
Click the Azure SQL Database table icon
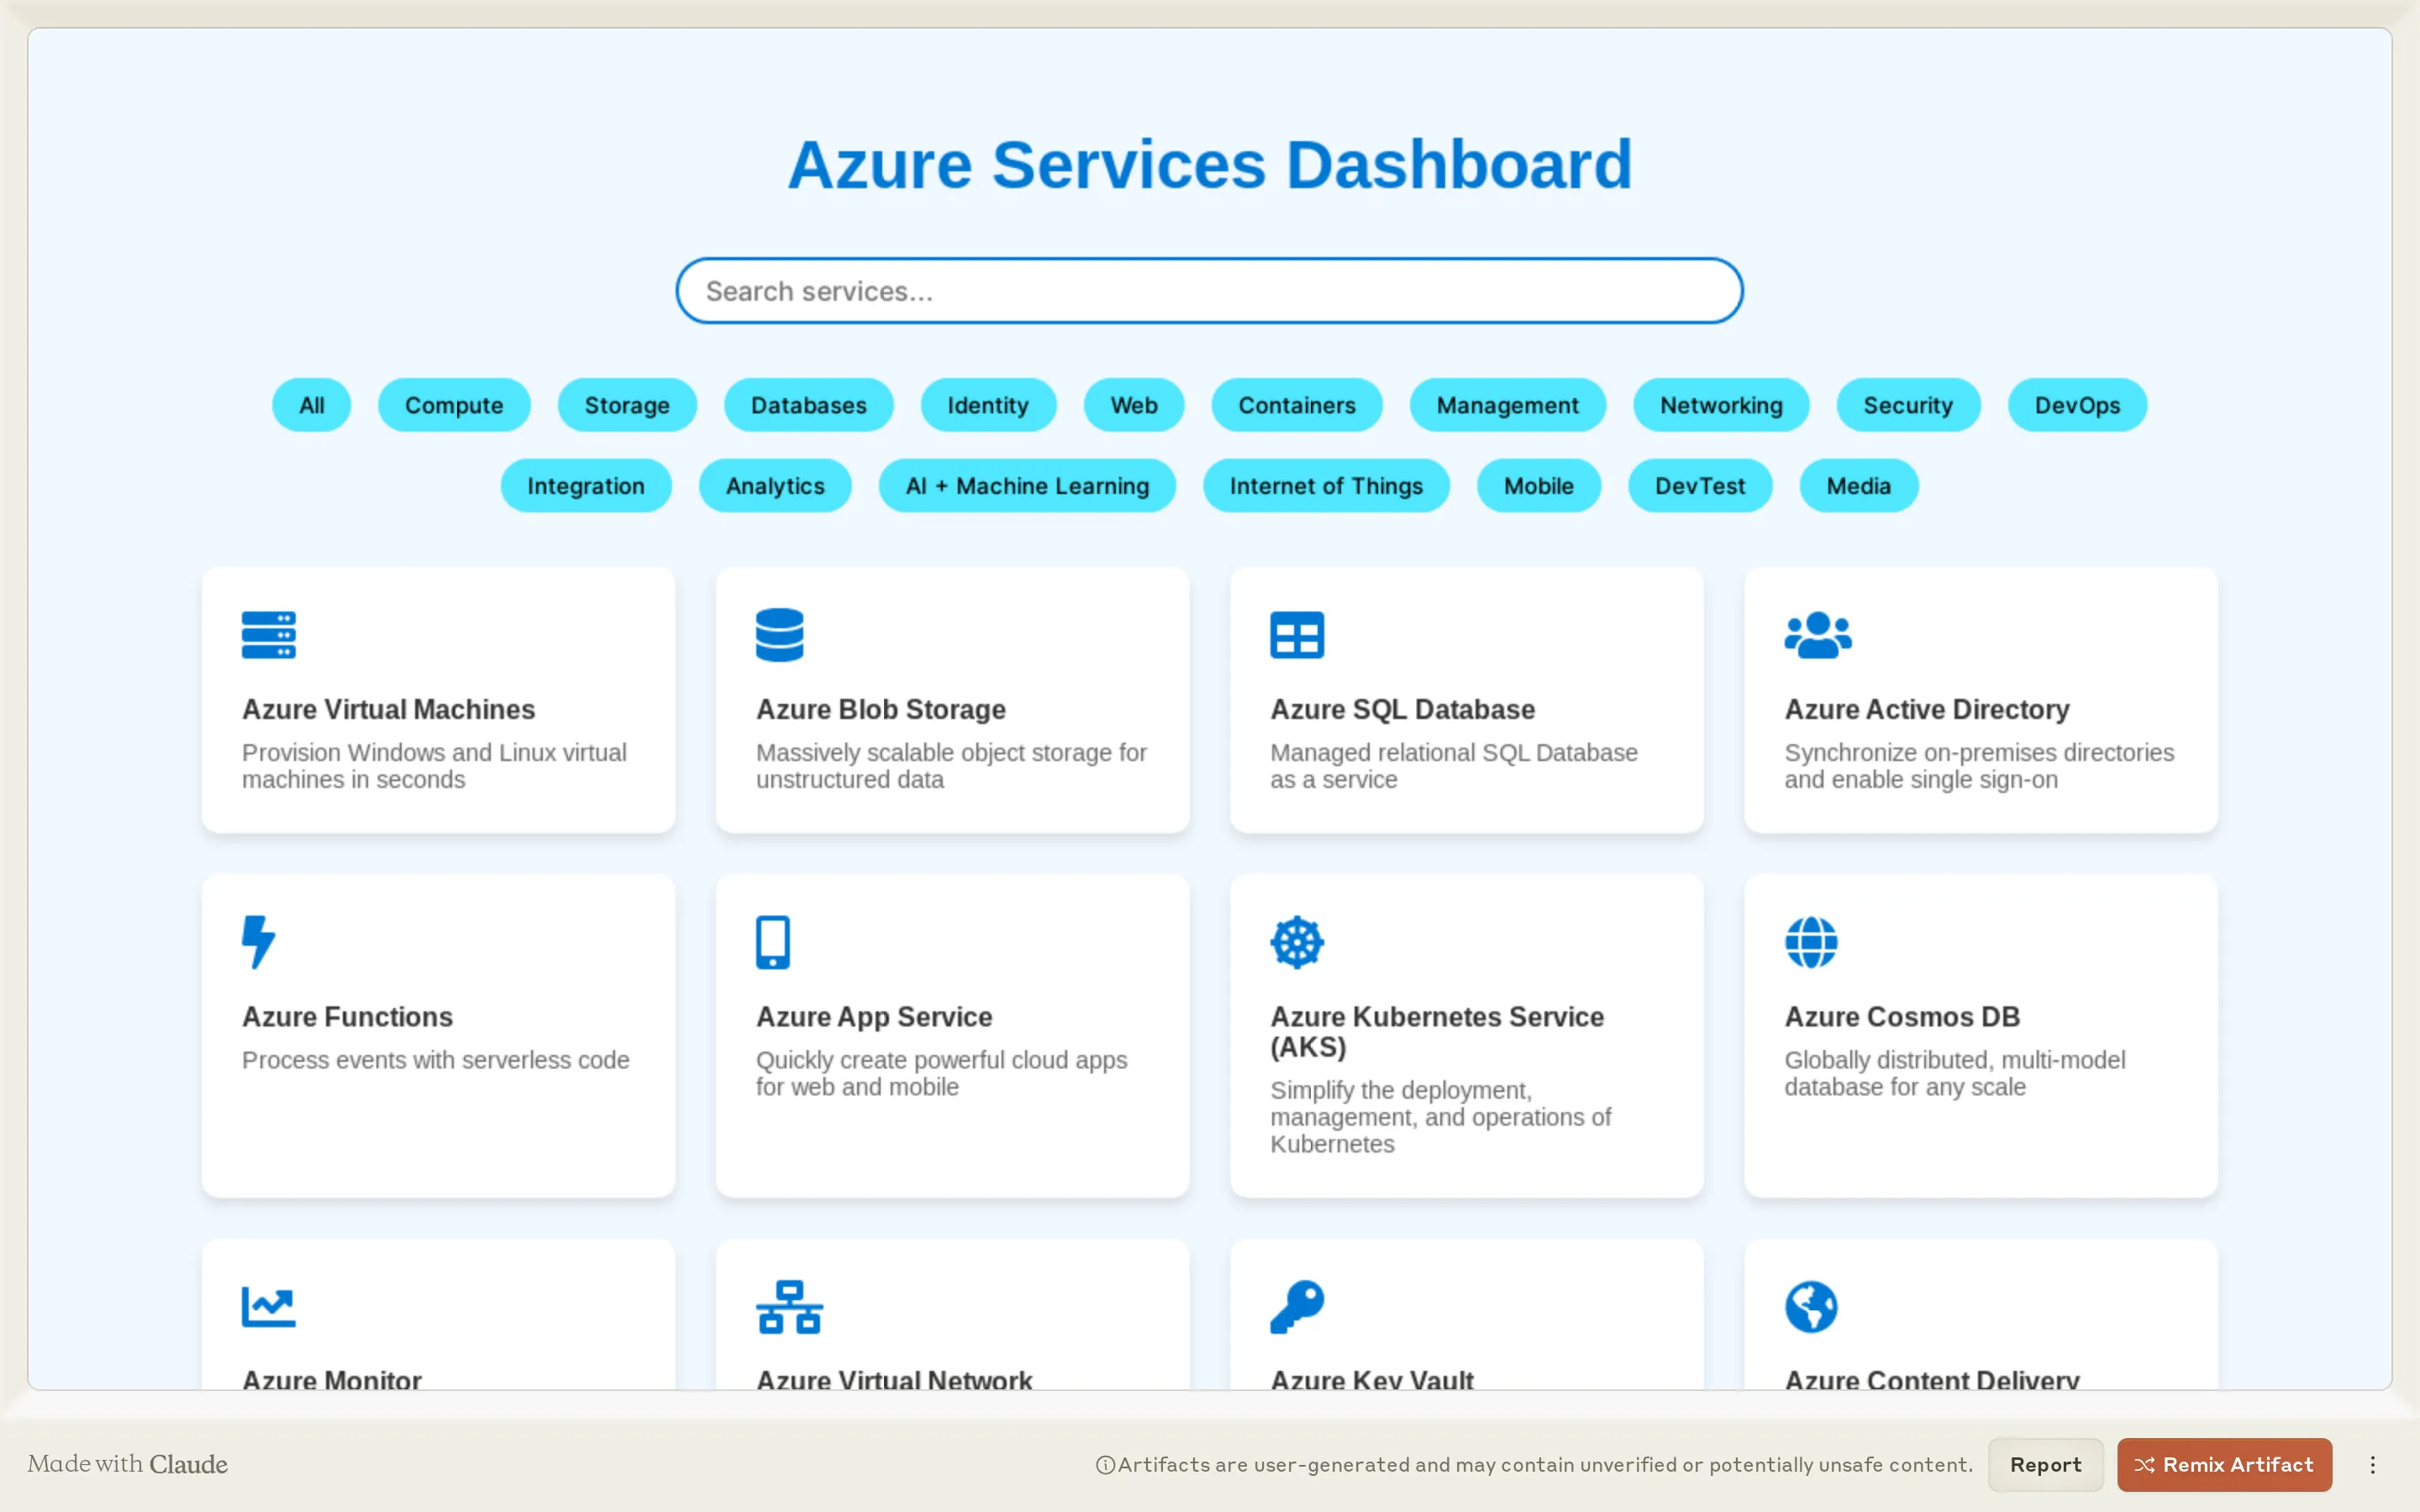pos(1297,634)
